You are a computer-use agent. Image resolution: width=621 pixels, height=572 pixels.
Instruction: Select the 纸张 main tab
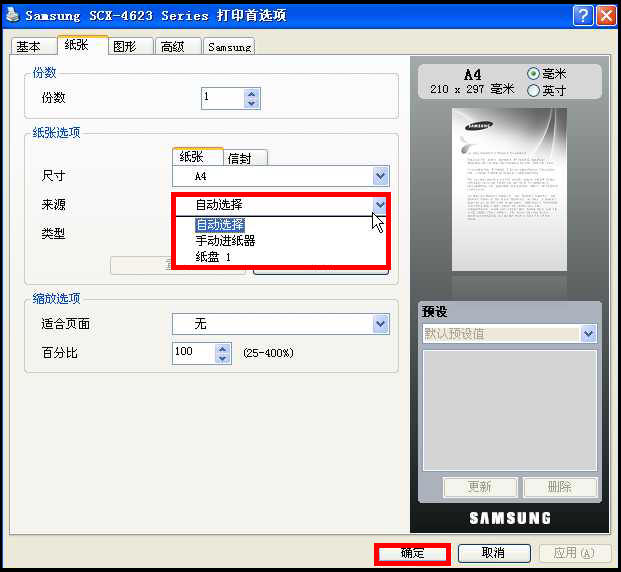pos(82,45)
